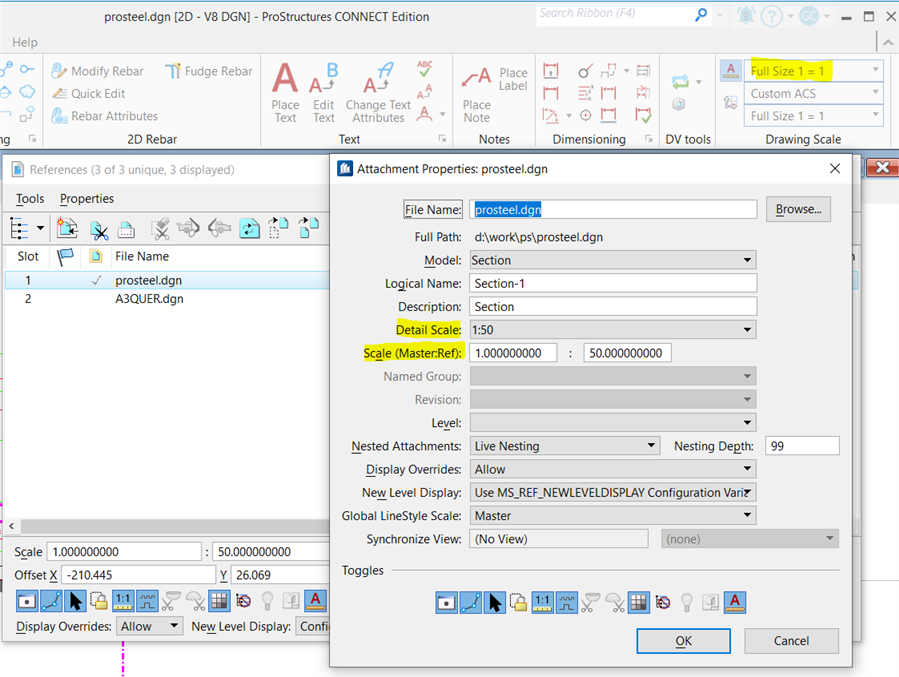The width and height of the screenshot is (899, 677).
Task: Open Display Overrides dropdown in Attachment Properties
Action: (612, 469)
